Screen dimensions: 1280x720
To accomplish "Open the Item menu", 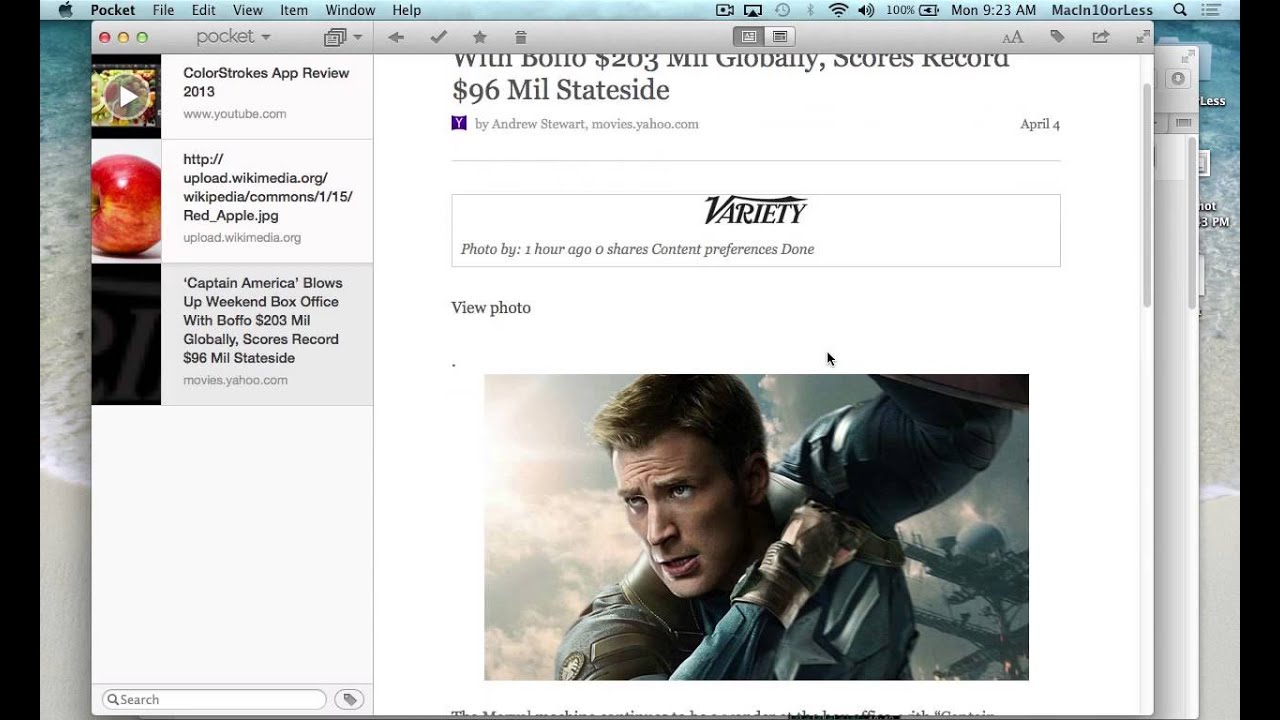I will (x=294, y=10).
